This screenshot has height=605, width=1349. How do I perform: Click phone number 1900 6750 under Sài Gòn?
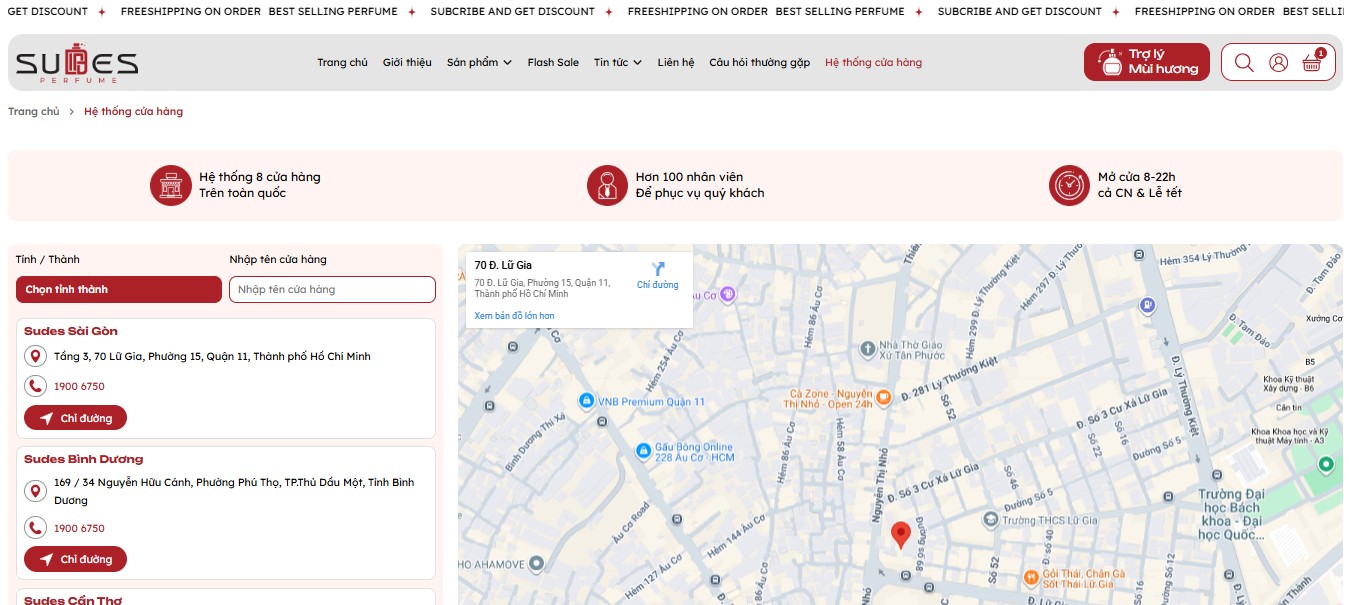coord(79,386)
